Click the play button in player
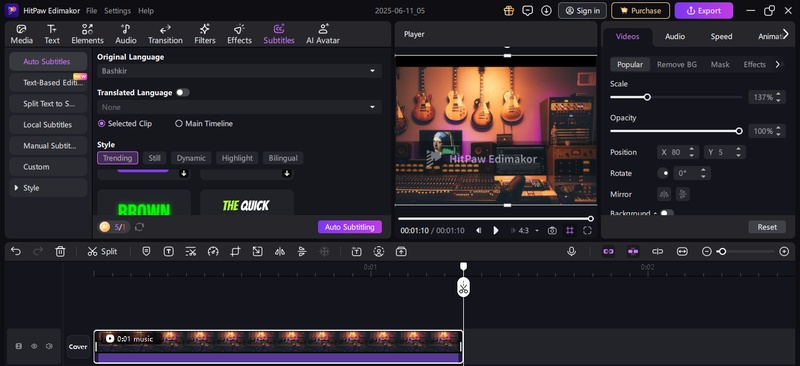 point(495,231)
